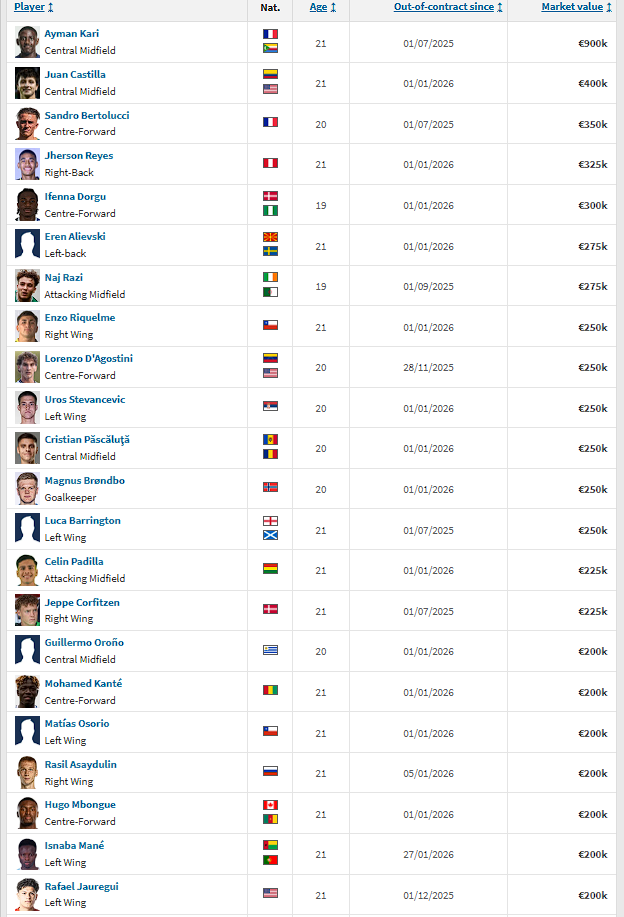Click the USA flag in Rafael Jauregui's row
The image size is (624, 917).
(270, 894)
